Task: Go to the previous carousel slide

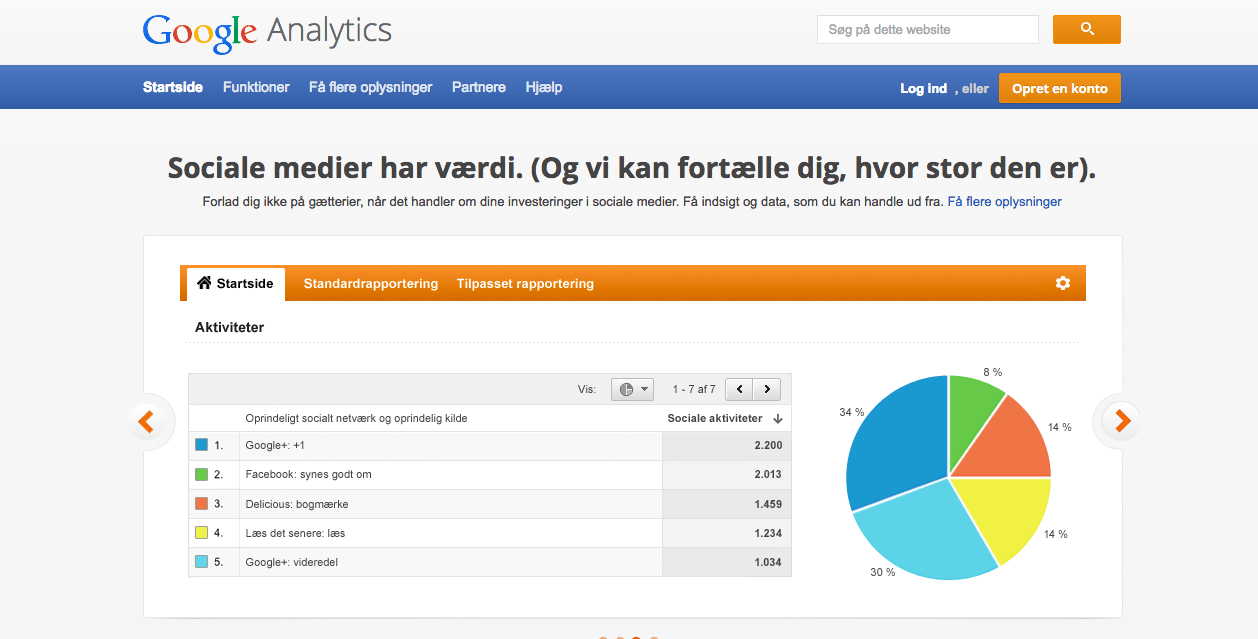Action: (146, 421)
